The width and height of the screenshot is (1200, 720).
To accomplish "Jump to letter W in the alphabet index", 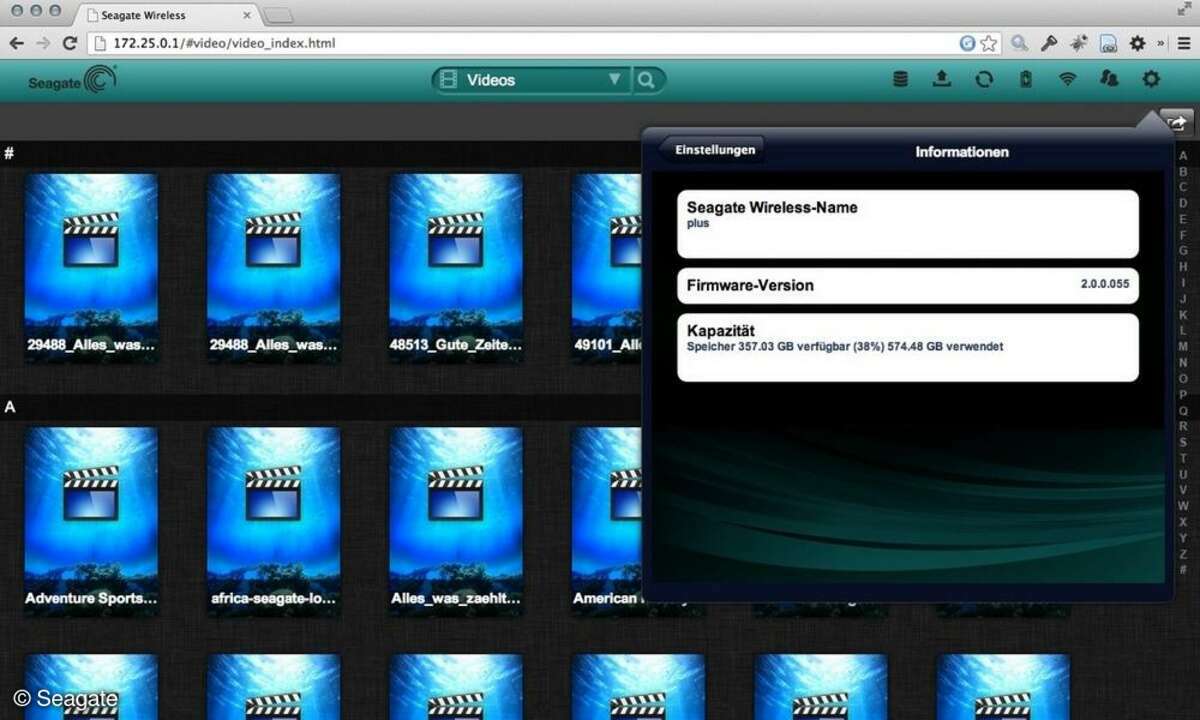I will click(x=1183, y=506).
